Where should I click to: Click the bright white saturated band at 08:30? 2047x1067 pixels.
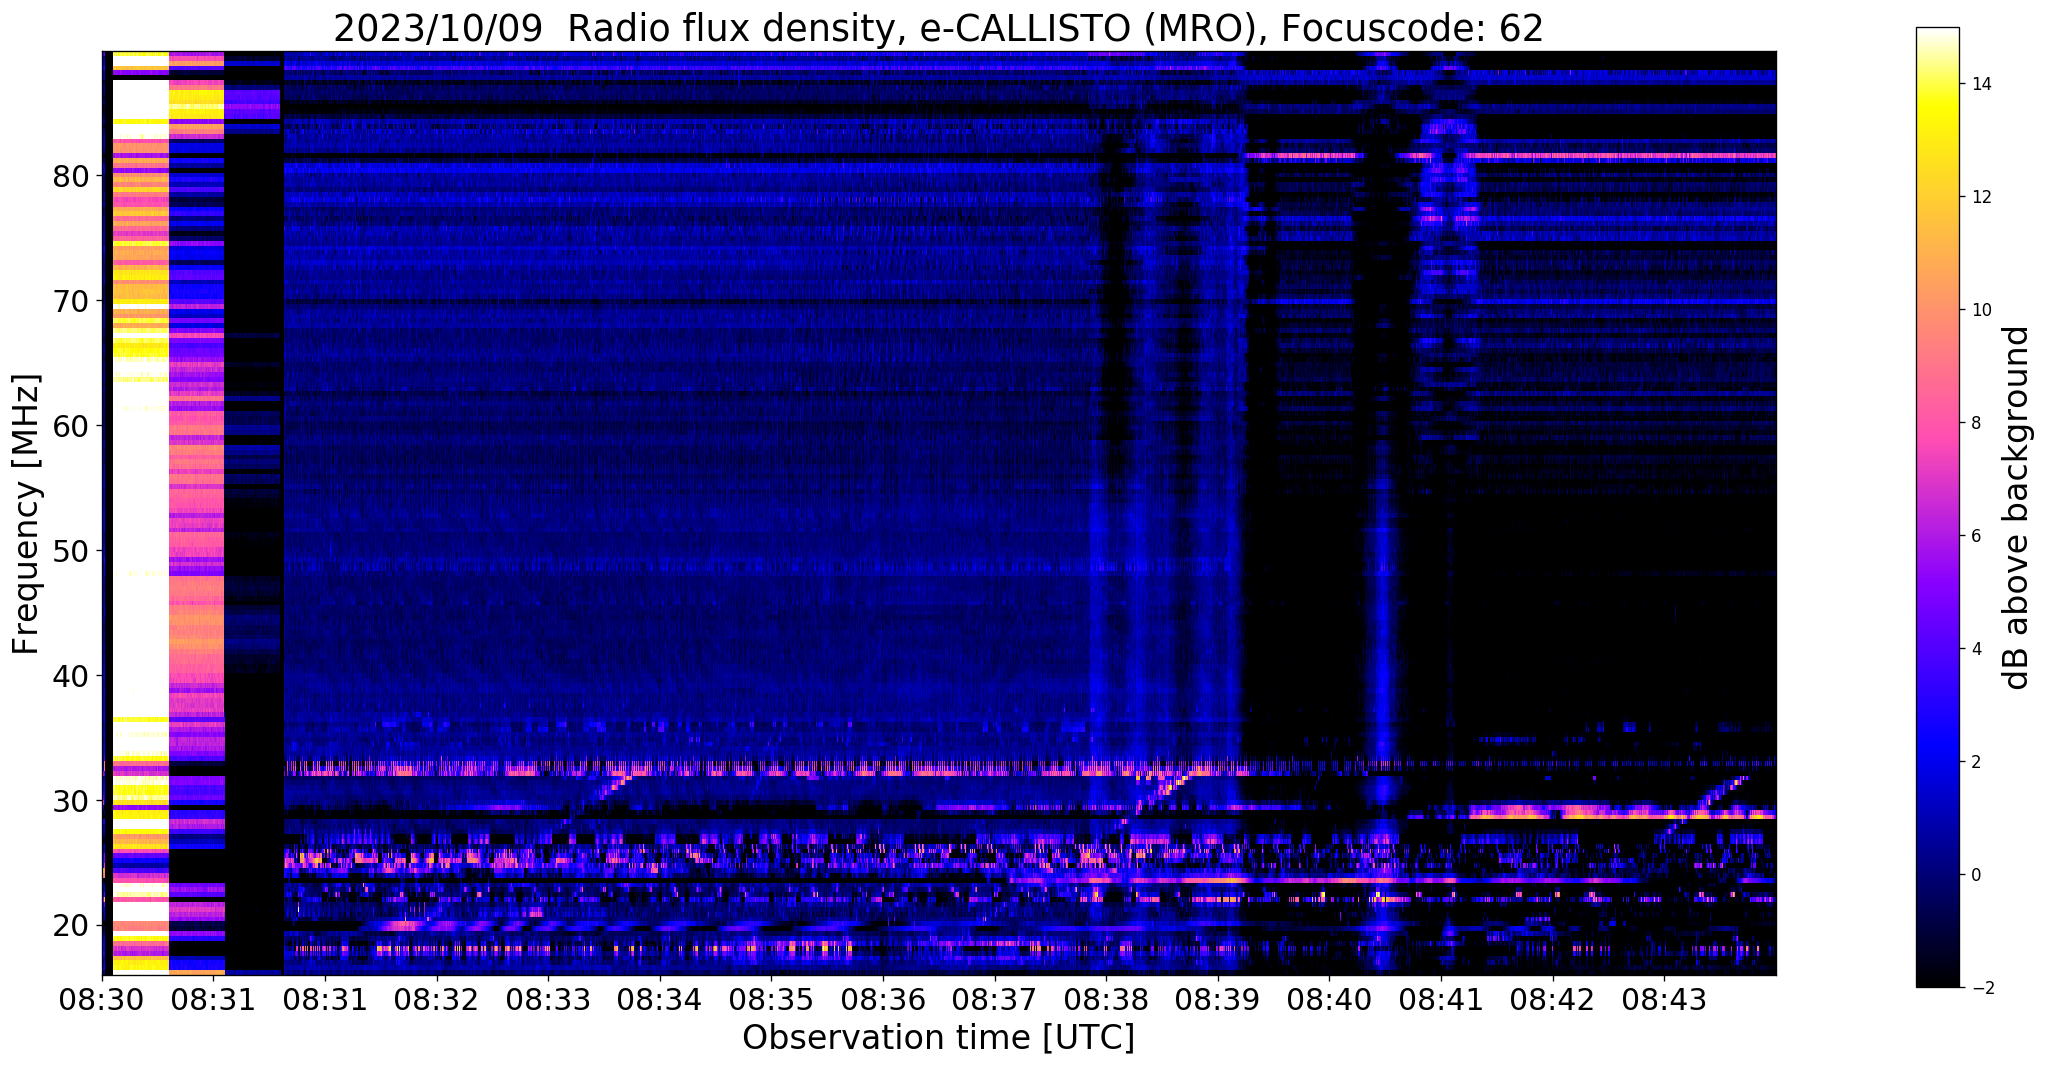point(140,512)
